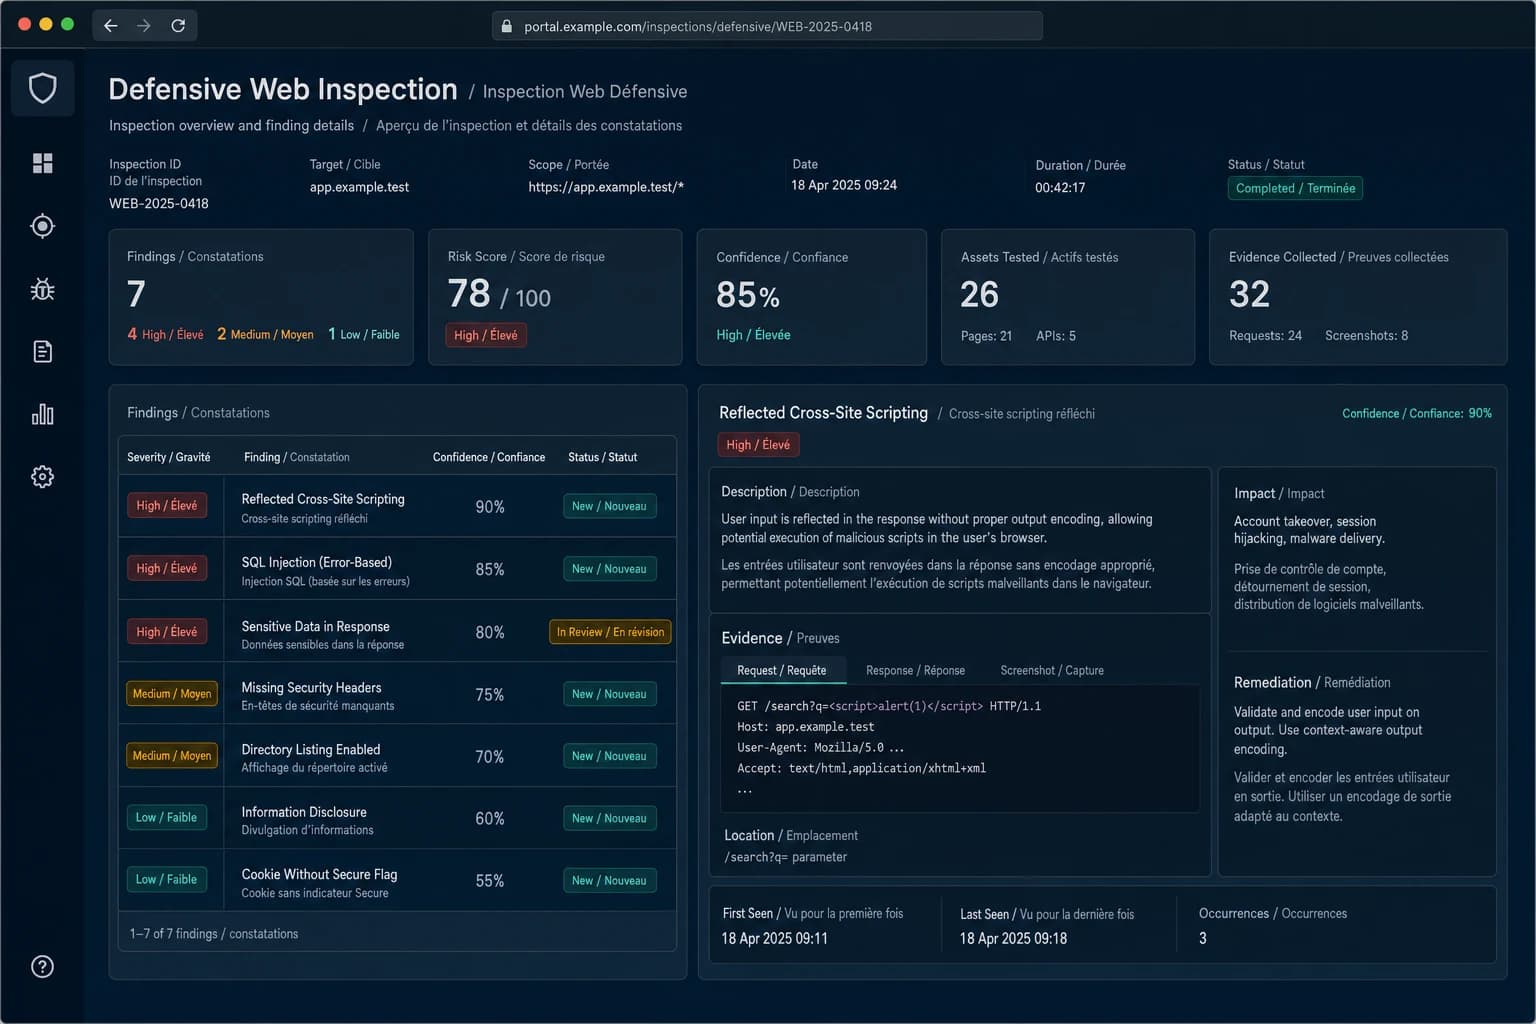The height and width of the screenshot is (1024, 1536).
Task: Open the bug findings icon in sidebar
Action: pyautogui.click(x=42, y=289)
